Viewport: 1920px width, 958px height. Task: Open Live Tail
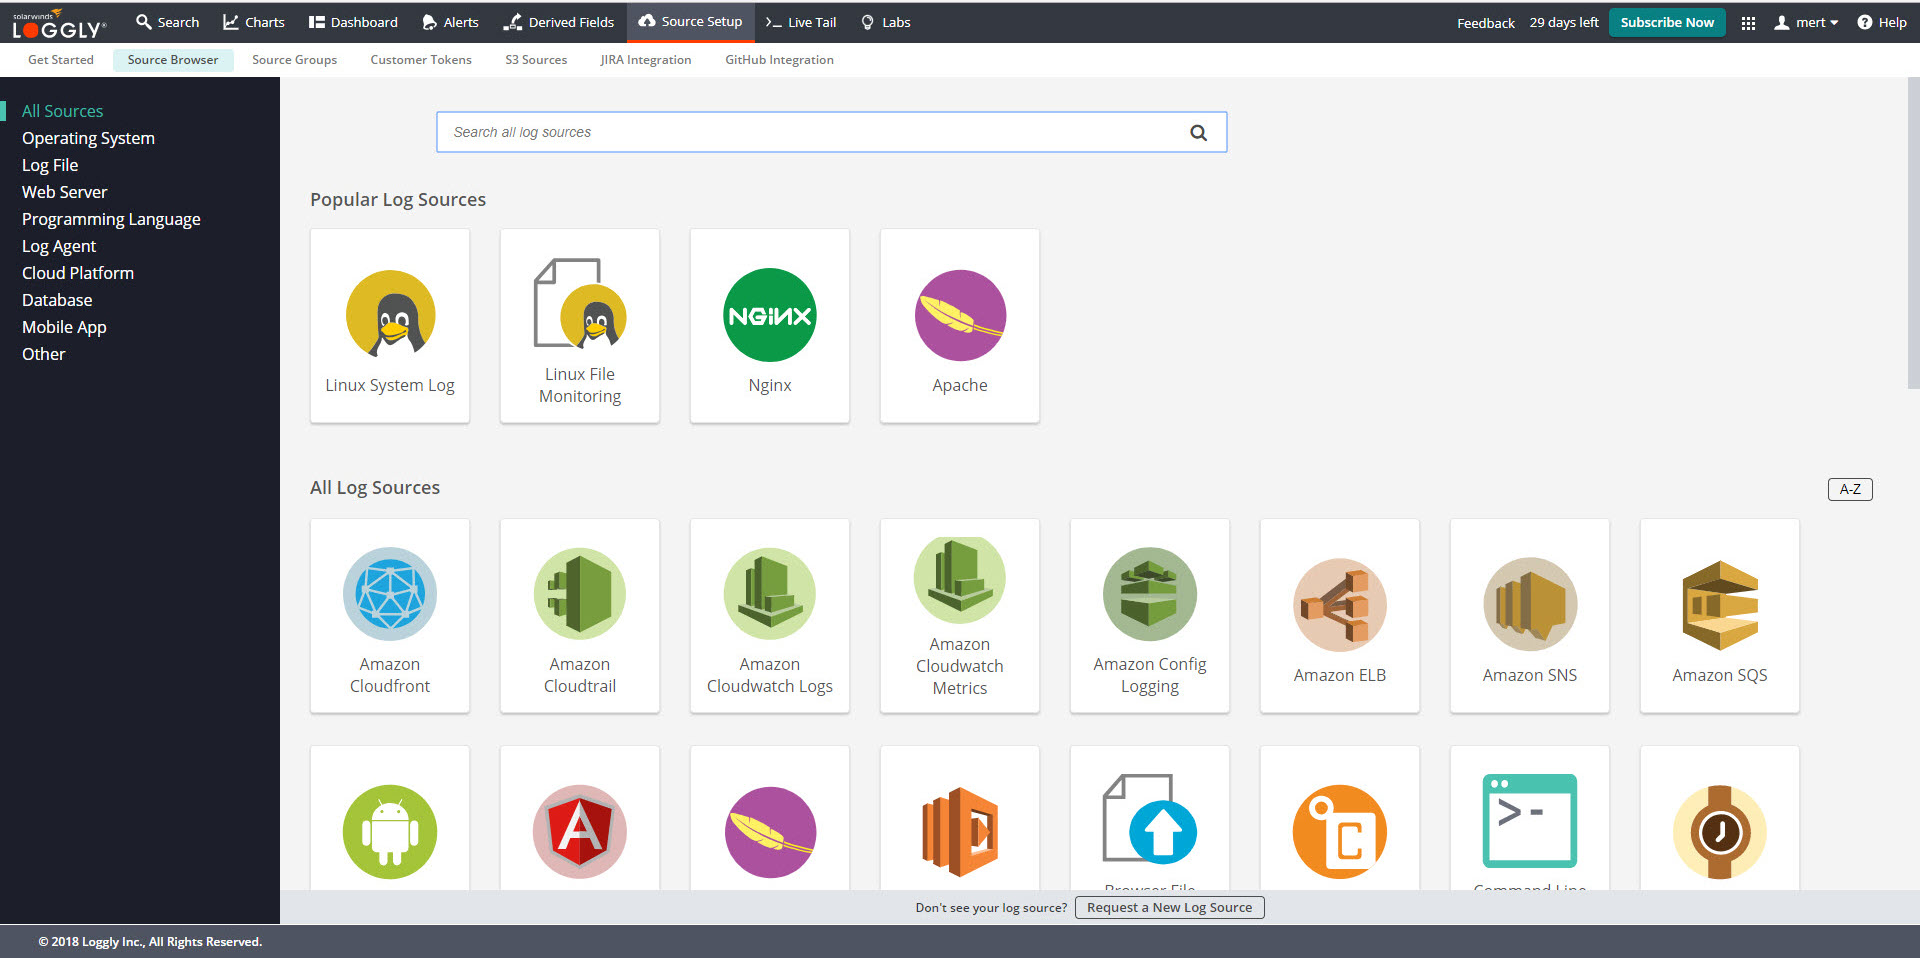pyautogui.click(x=801, y=22)
